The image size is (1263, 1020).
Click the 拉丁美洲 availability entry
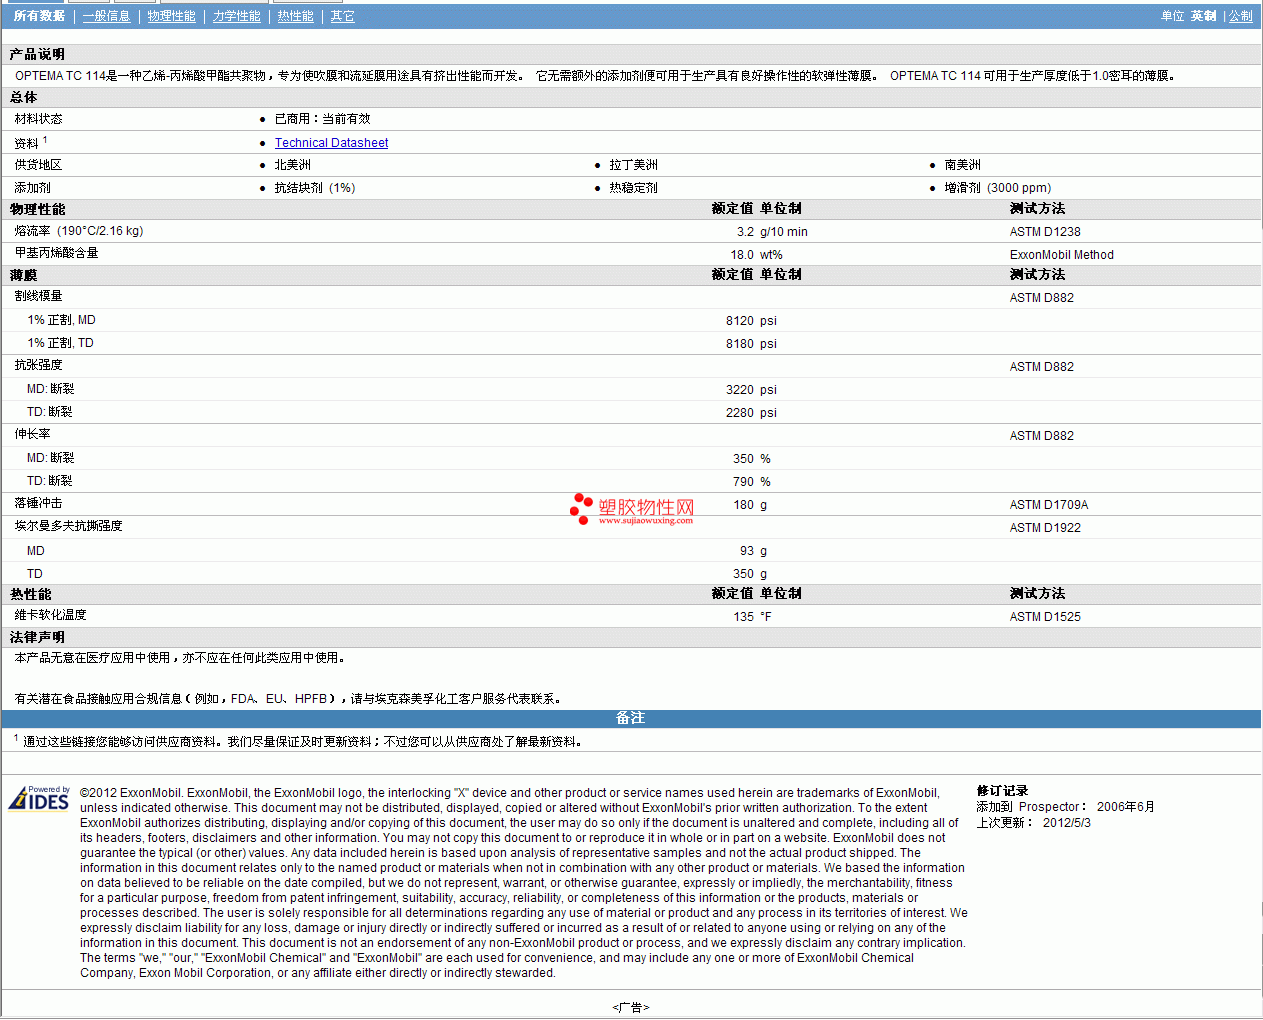(x=633, y=165)
